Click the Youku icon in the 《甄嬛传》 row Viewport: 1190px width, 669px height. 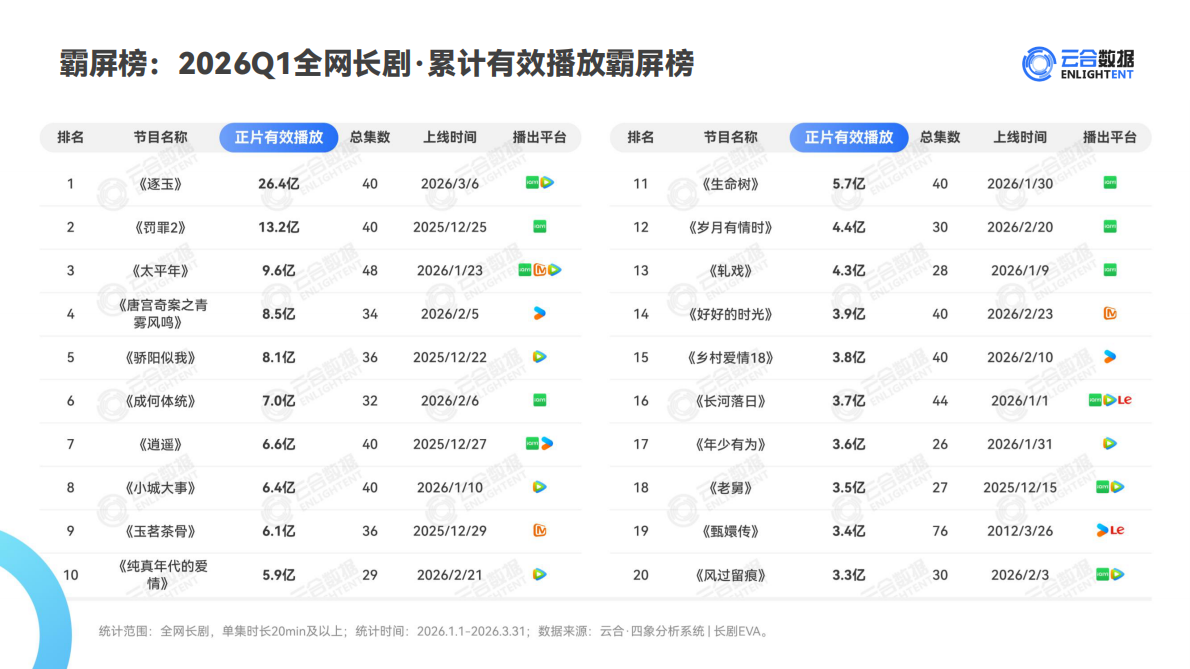(1102, 530)
